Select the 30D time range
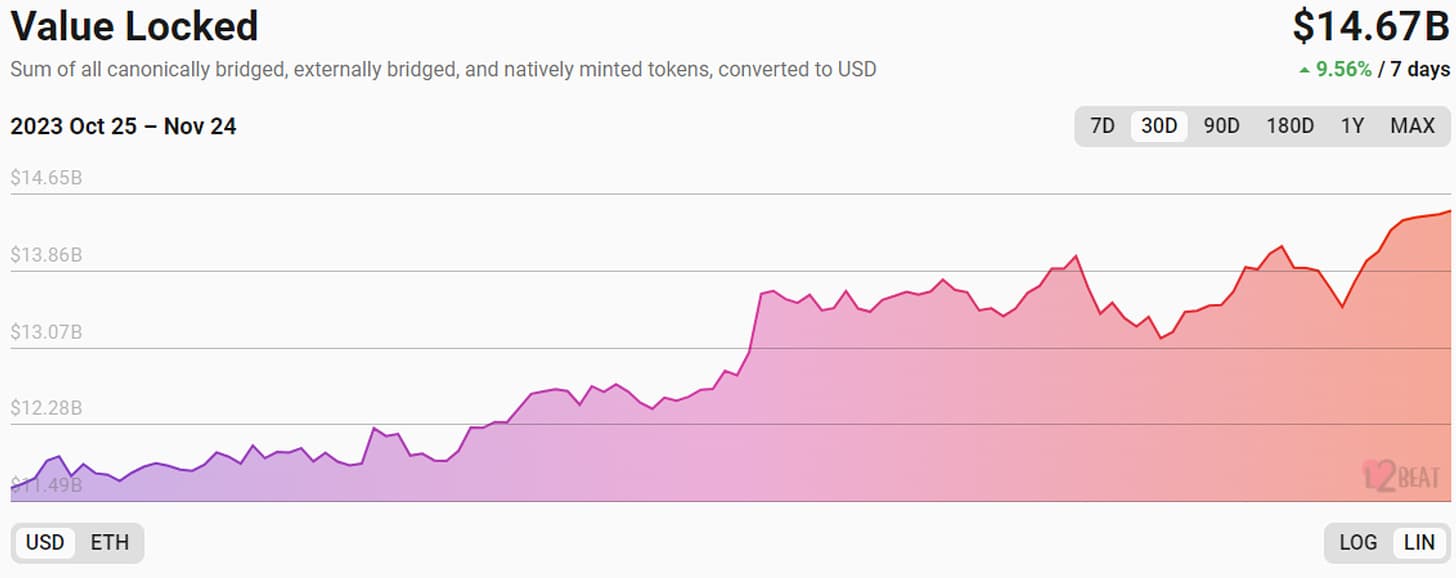 pyautogui.click(x=1159, y=126)
